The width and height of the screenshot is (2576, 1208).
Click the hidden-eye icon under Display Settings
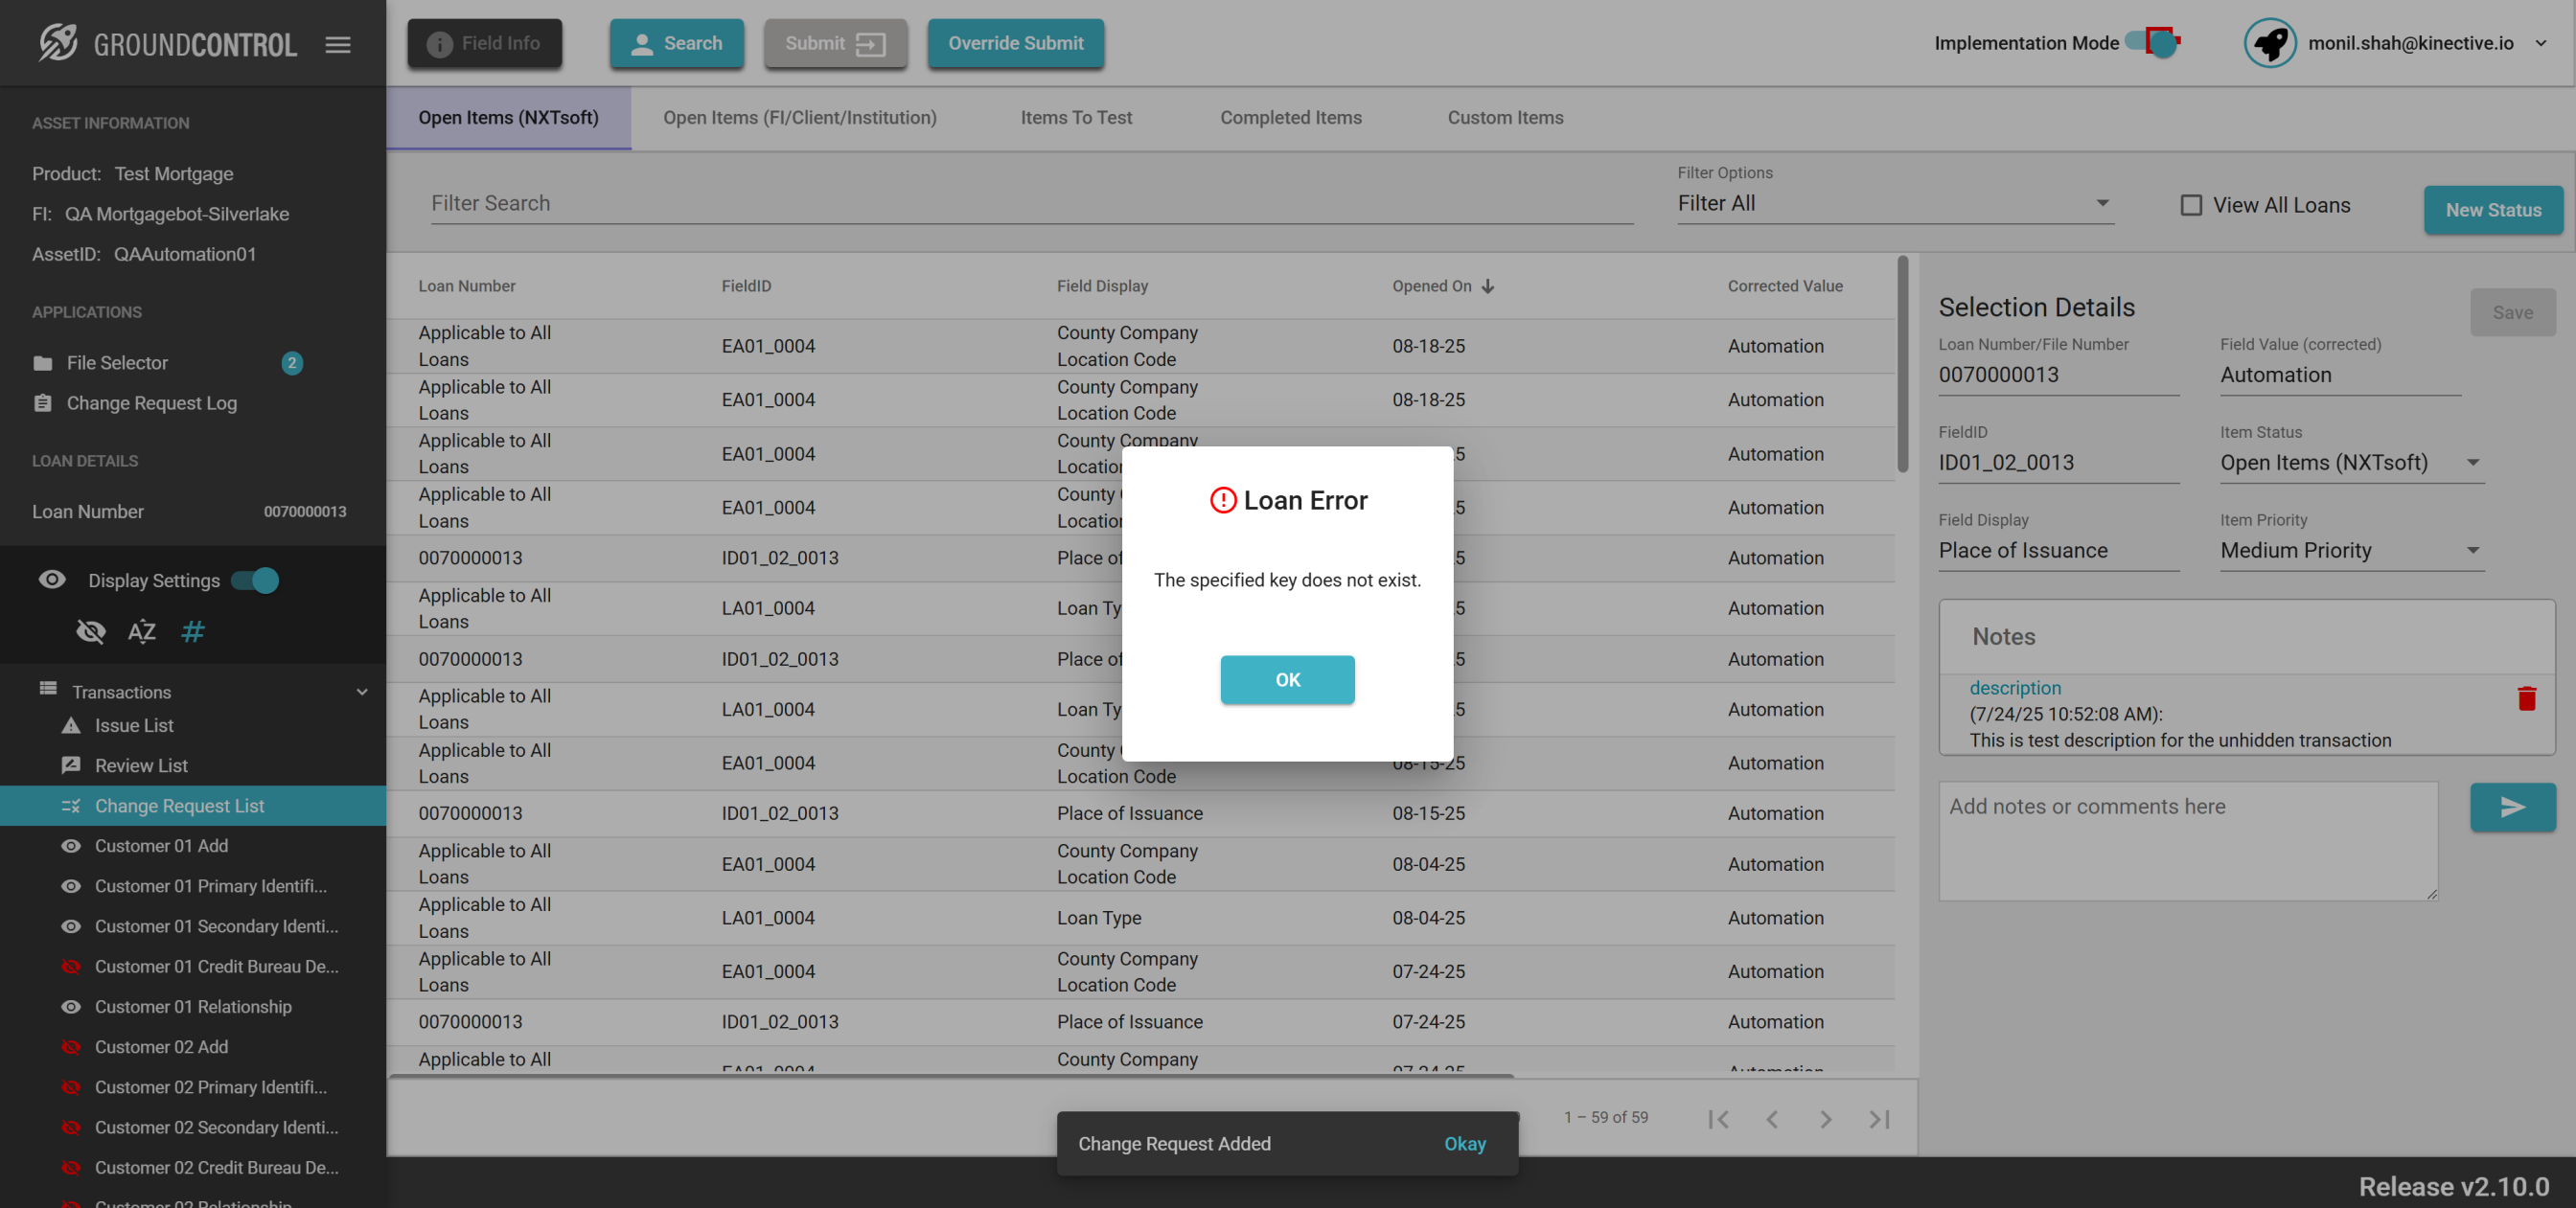(90, 631)
